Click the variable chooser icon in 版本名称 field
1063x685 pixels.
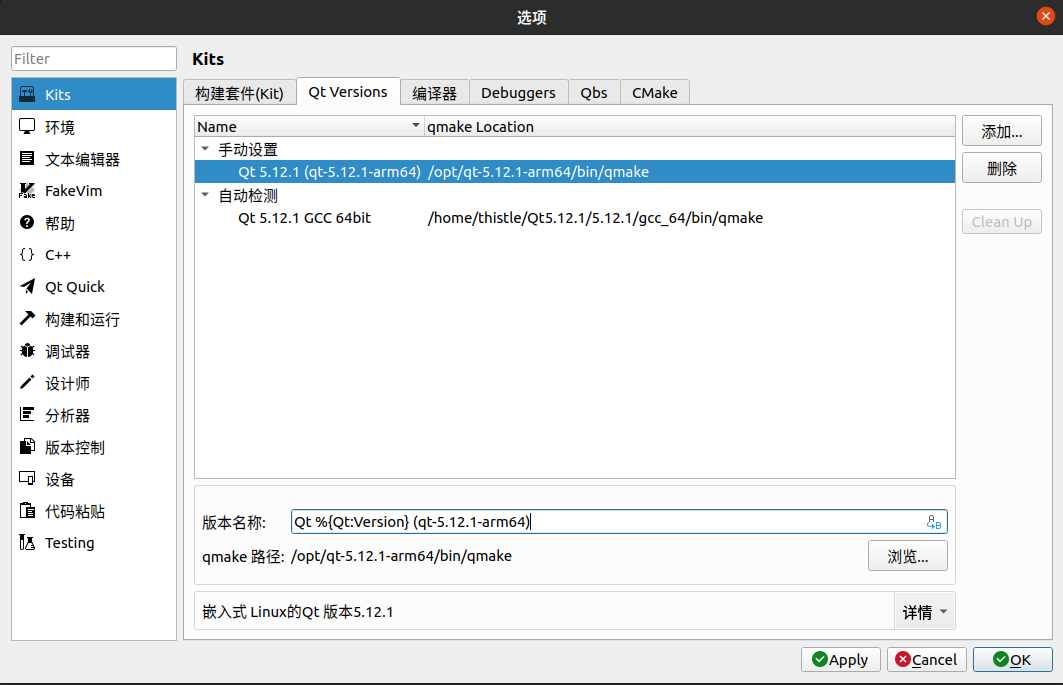click(x=934, y=522)
